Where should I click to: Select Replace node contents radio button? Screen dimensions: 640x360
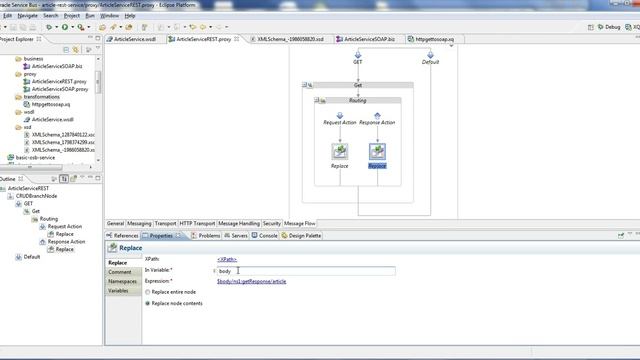(148, 304)
